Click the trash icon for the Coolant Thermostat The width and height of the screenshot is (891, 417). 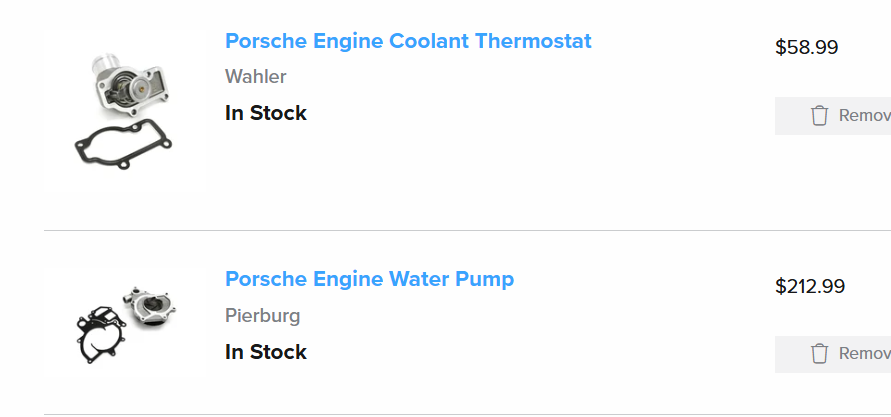pyautogui.click(x=819, y=115)
